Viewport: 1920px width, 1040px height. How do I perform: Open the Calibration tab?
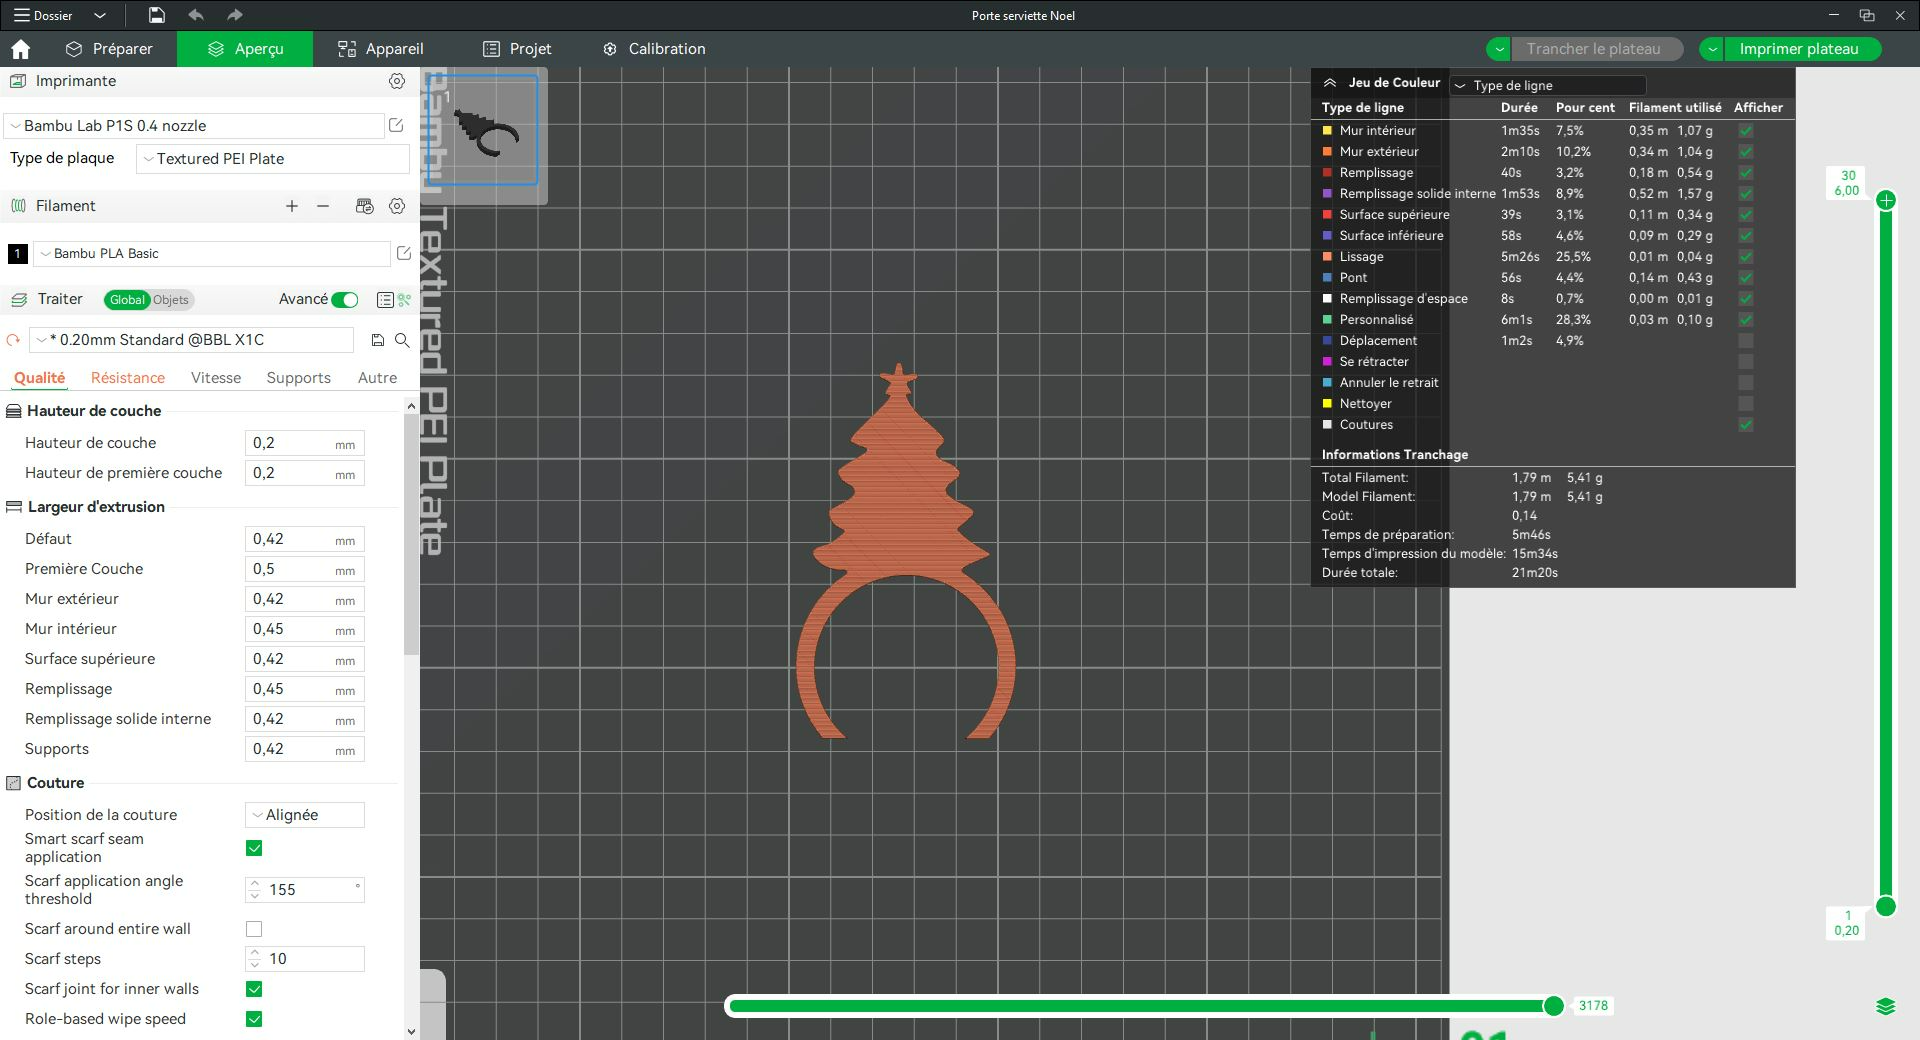click(654, 49)
